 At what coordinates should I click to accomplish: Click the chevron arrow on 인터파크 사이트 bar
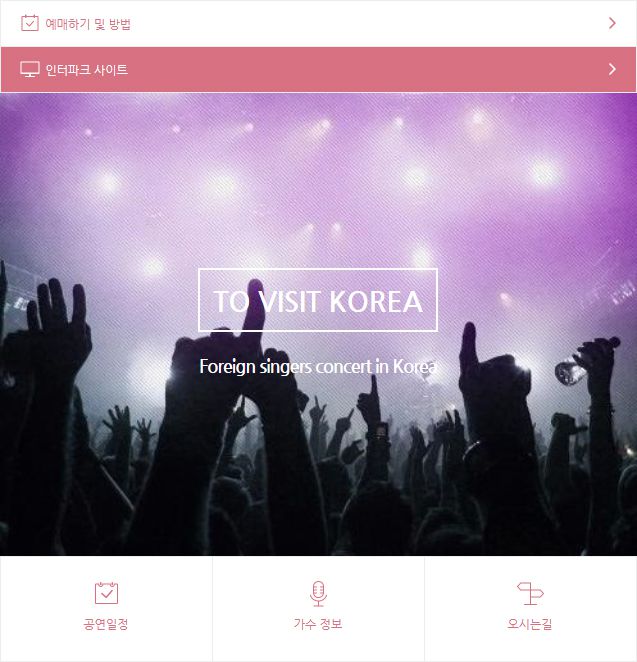coord(612,69)
